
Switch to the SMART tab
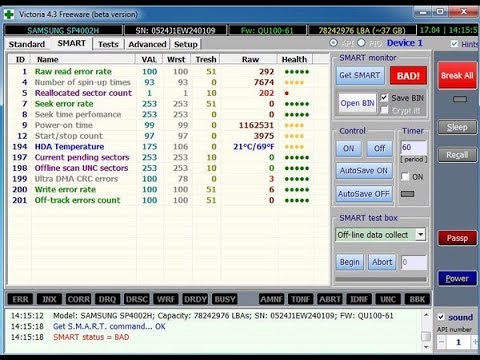pos(71,43)
